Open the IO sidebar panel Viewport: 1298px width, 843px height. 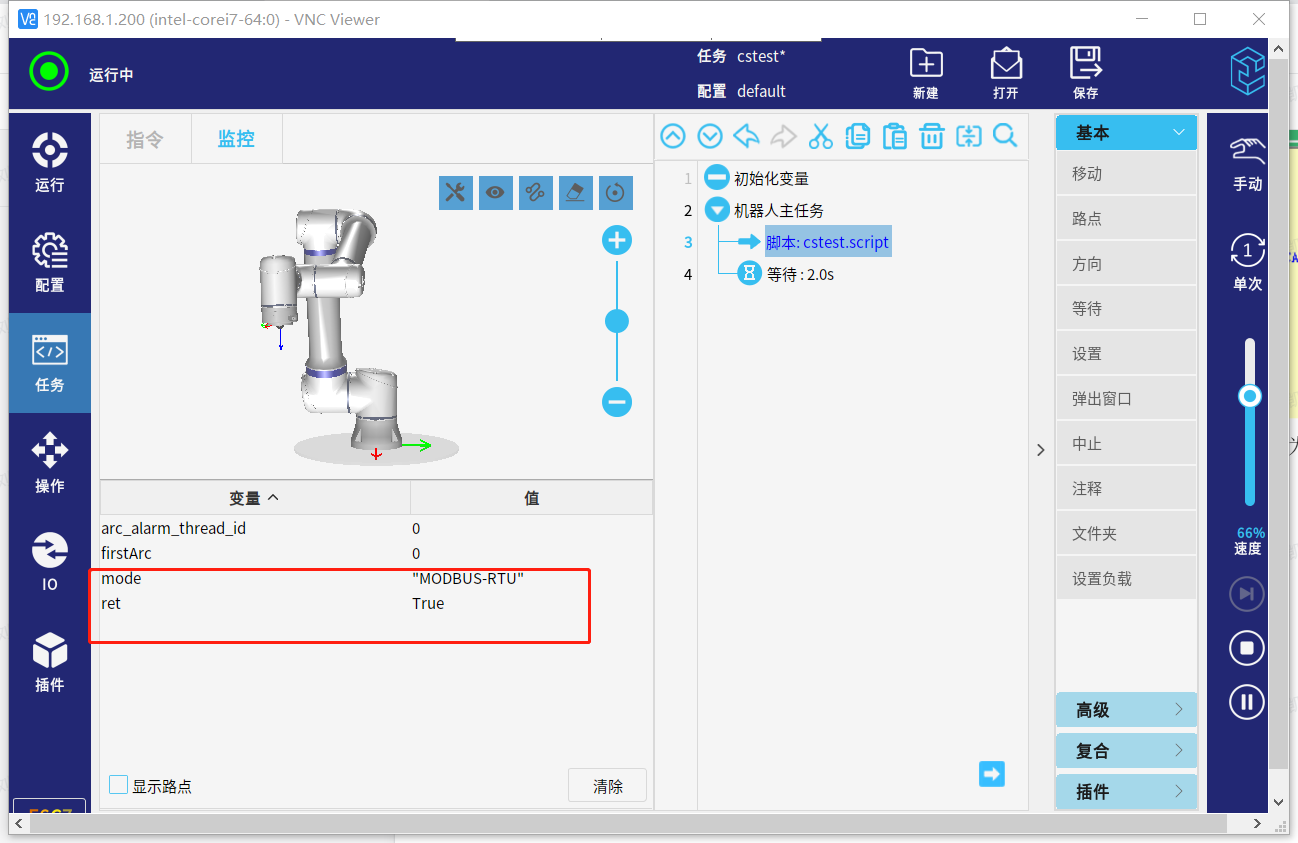pos(49,561)
